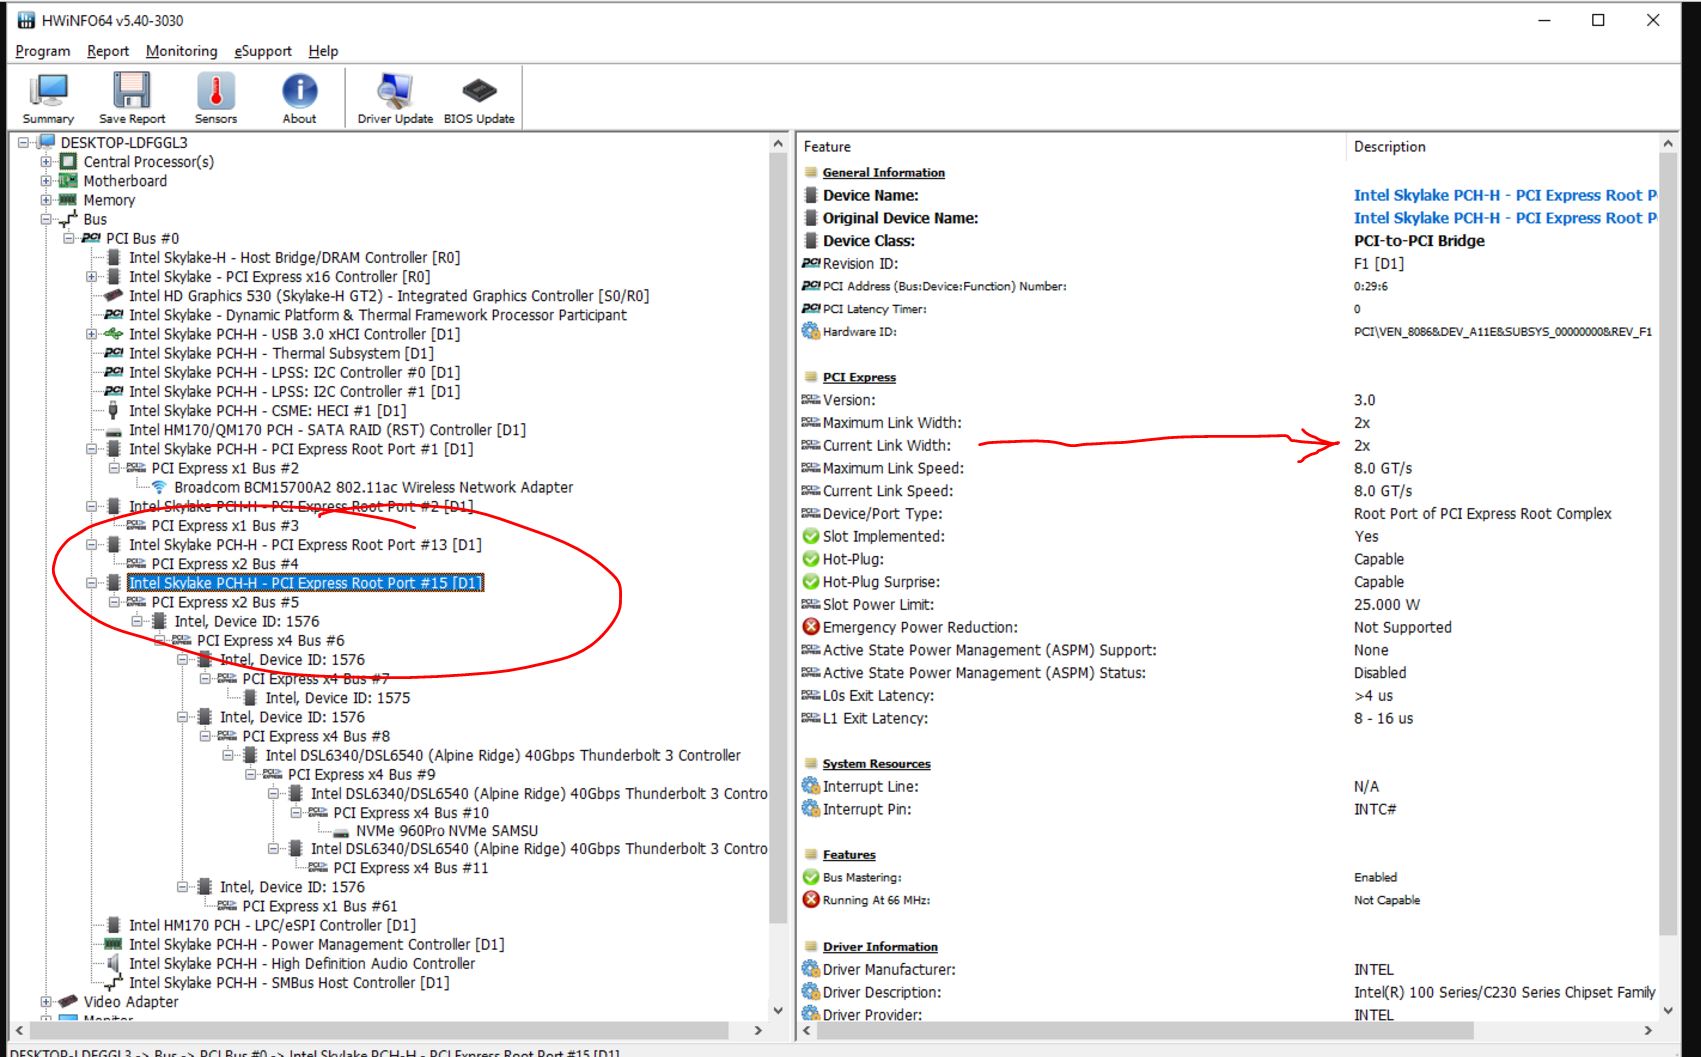Screen dimensions: 1701x1057
Task: Collapse the PCI Express Root Port #1 node
Action: click(91, 449)
